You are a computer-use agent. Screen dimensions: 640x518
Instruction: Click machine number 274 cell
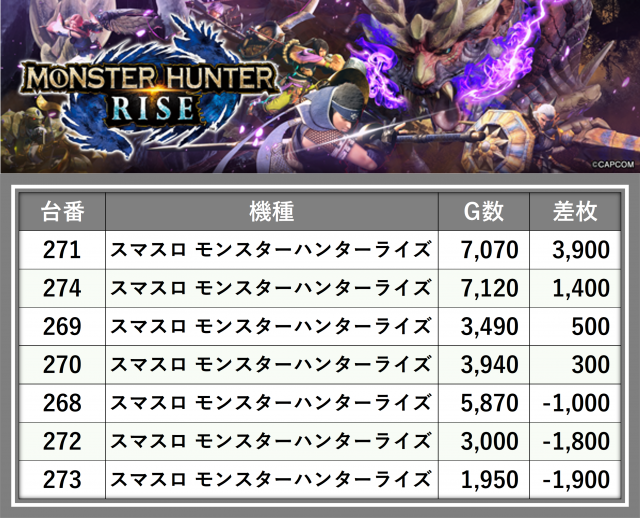click(61, 288)
